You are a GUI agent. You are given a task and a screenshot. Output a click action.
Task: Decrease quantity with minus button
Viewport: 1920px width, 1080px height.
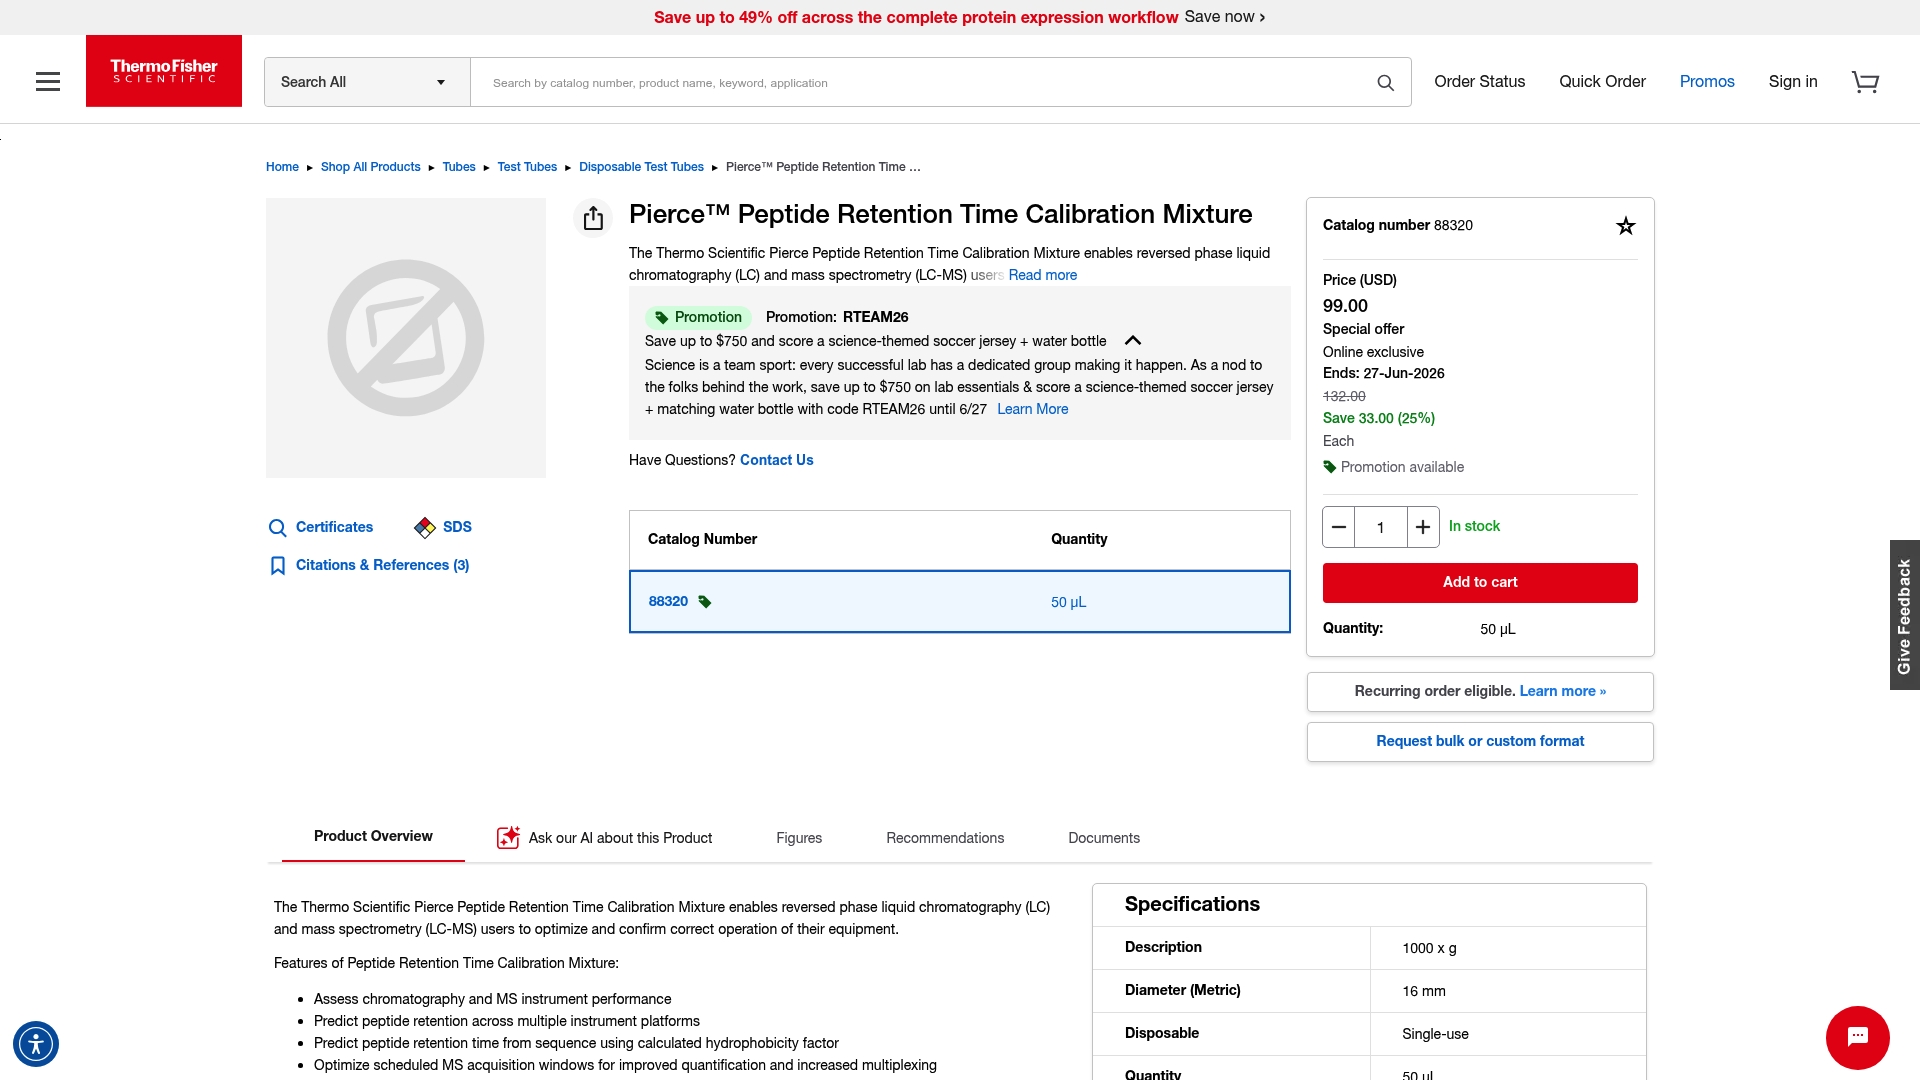click(x=1339, y=527)
